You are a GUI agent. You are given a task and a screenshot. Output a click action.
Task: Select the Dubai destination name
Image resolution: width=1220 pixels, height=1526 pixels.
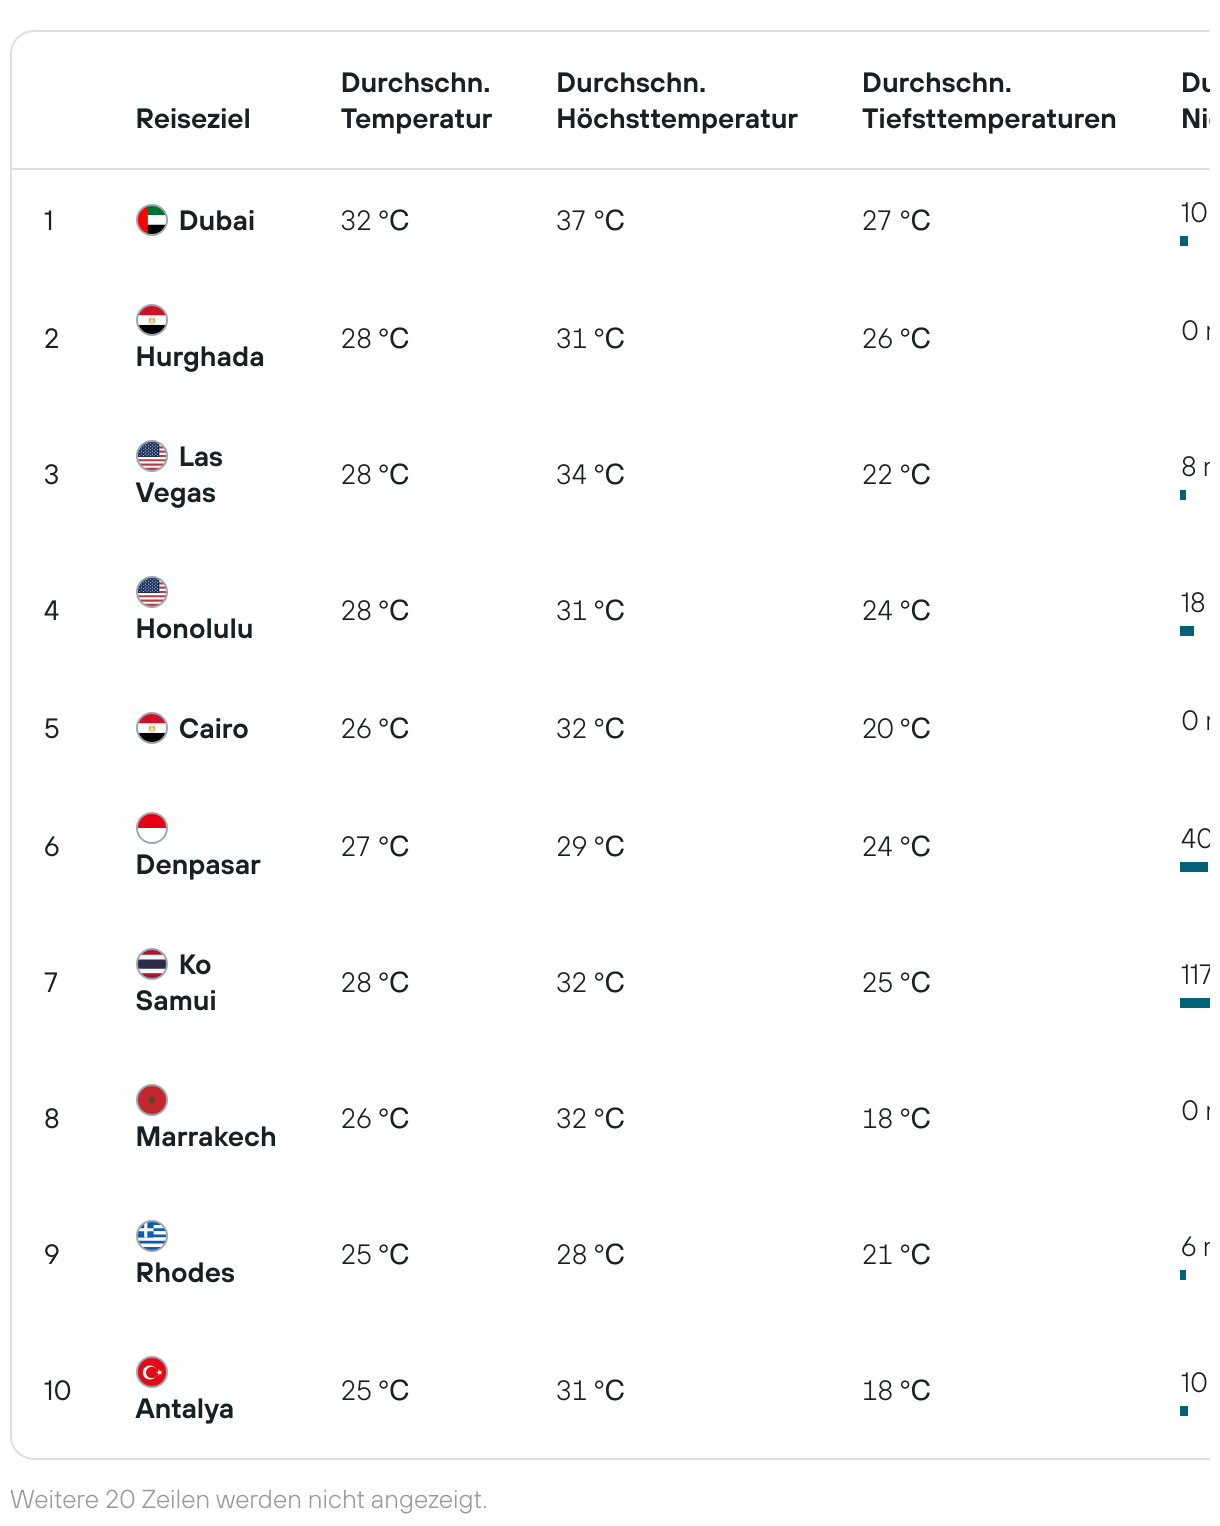[217, 220]
